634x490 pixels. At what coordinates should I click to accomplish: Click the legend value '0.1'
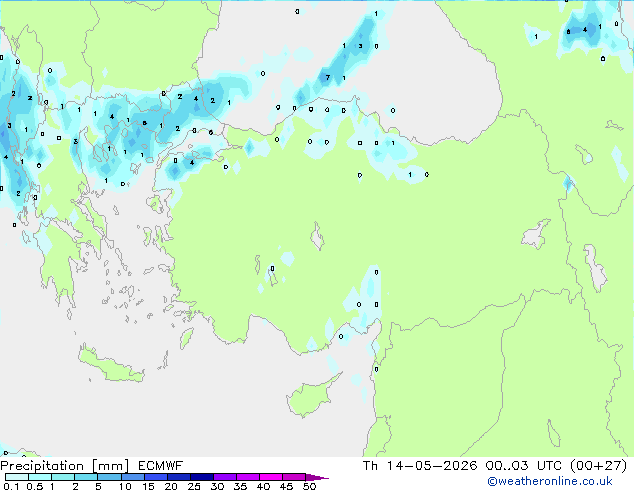coord(11,486)
